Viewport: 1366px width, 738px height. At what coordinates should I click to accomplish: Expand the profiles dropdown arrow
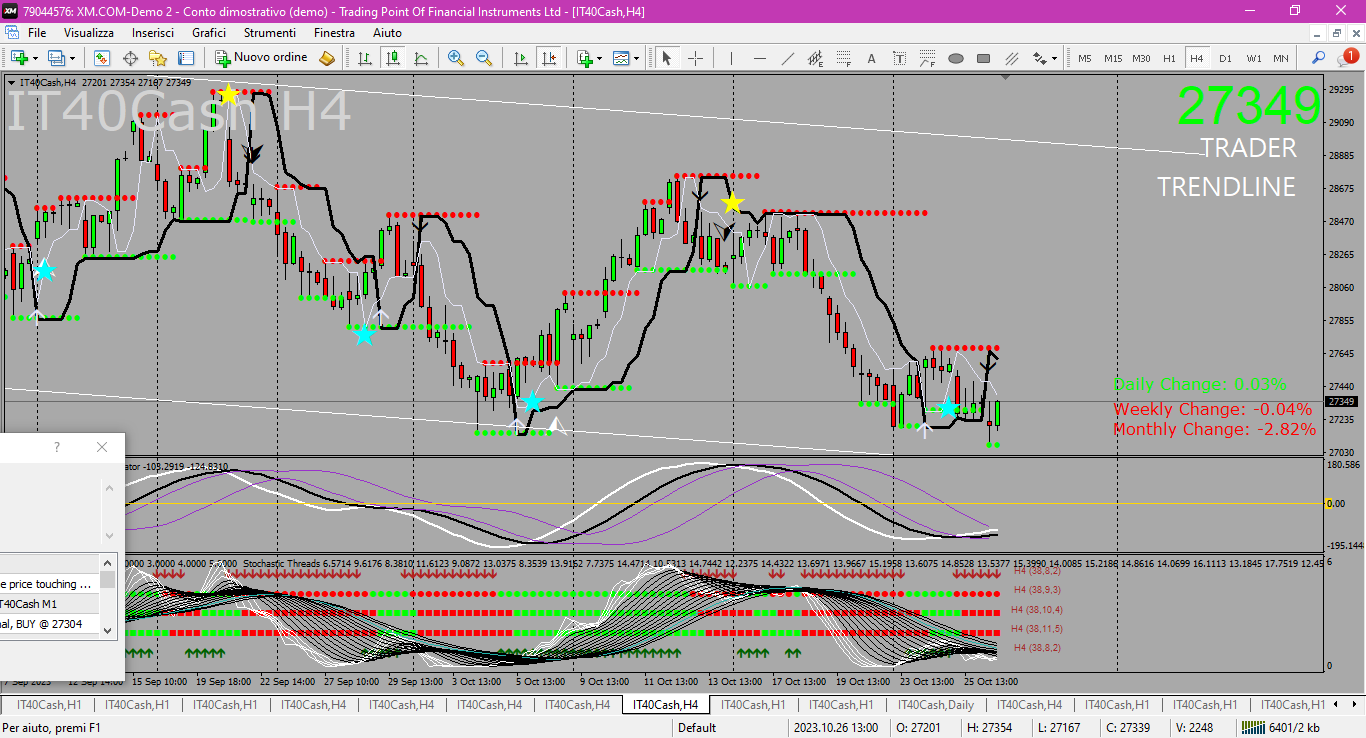pyautogui.click(x=72, y=58)
